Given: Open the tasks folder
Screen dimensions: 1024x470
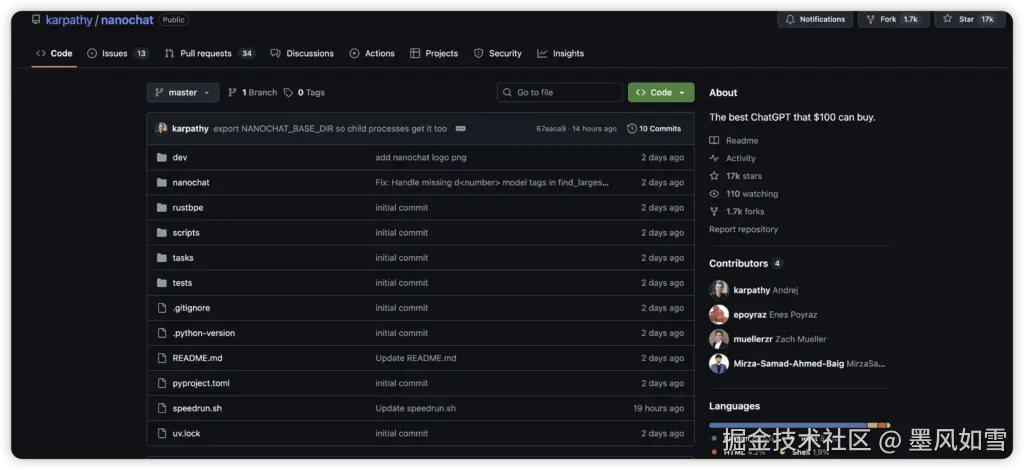Looking at the screenshot, I should point(183,258).
